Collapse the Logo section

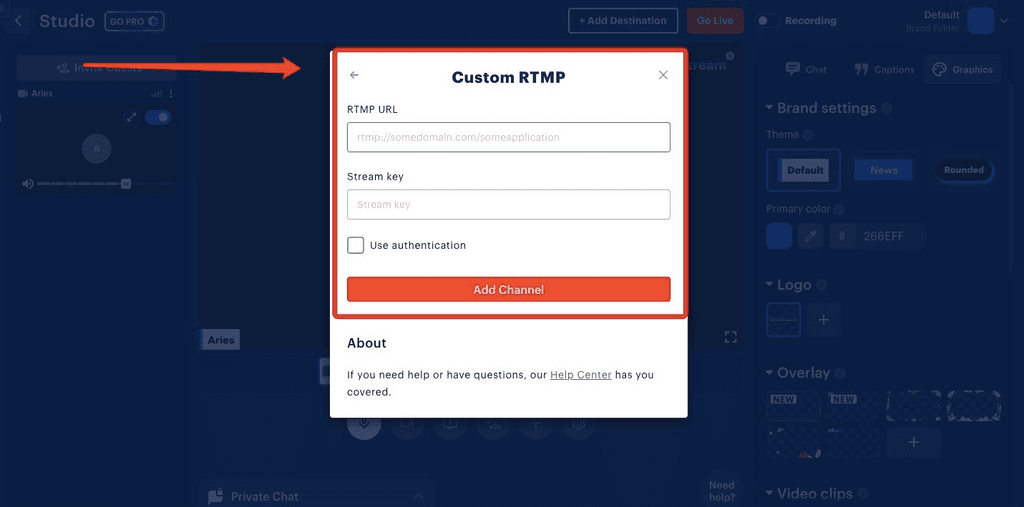pyautogui.click(x=769, y=285)
